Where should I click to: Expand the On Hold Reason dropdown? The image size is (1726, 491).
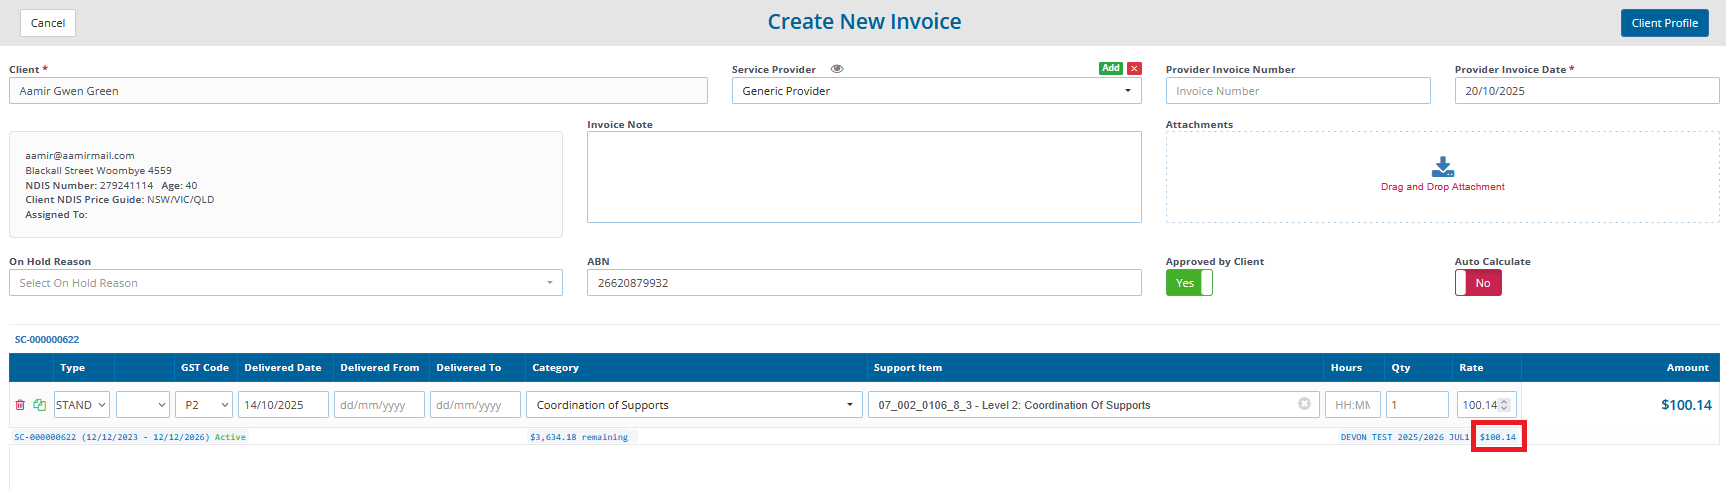click(285, 283)
